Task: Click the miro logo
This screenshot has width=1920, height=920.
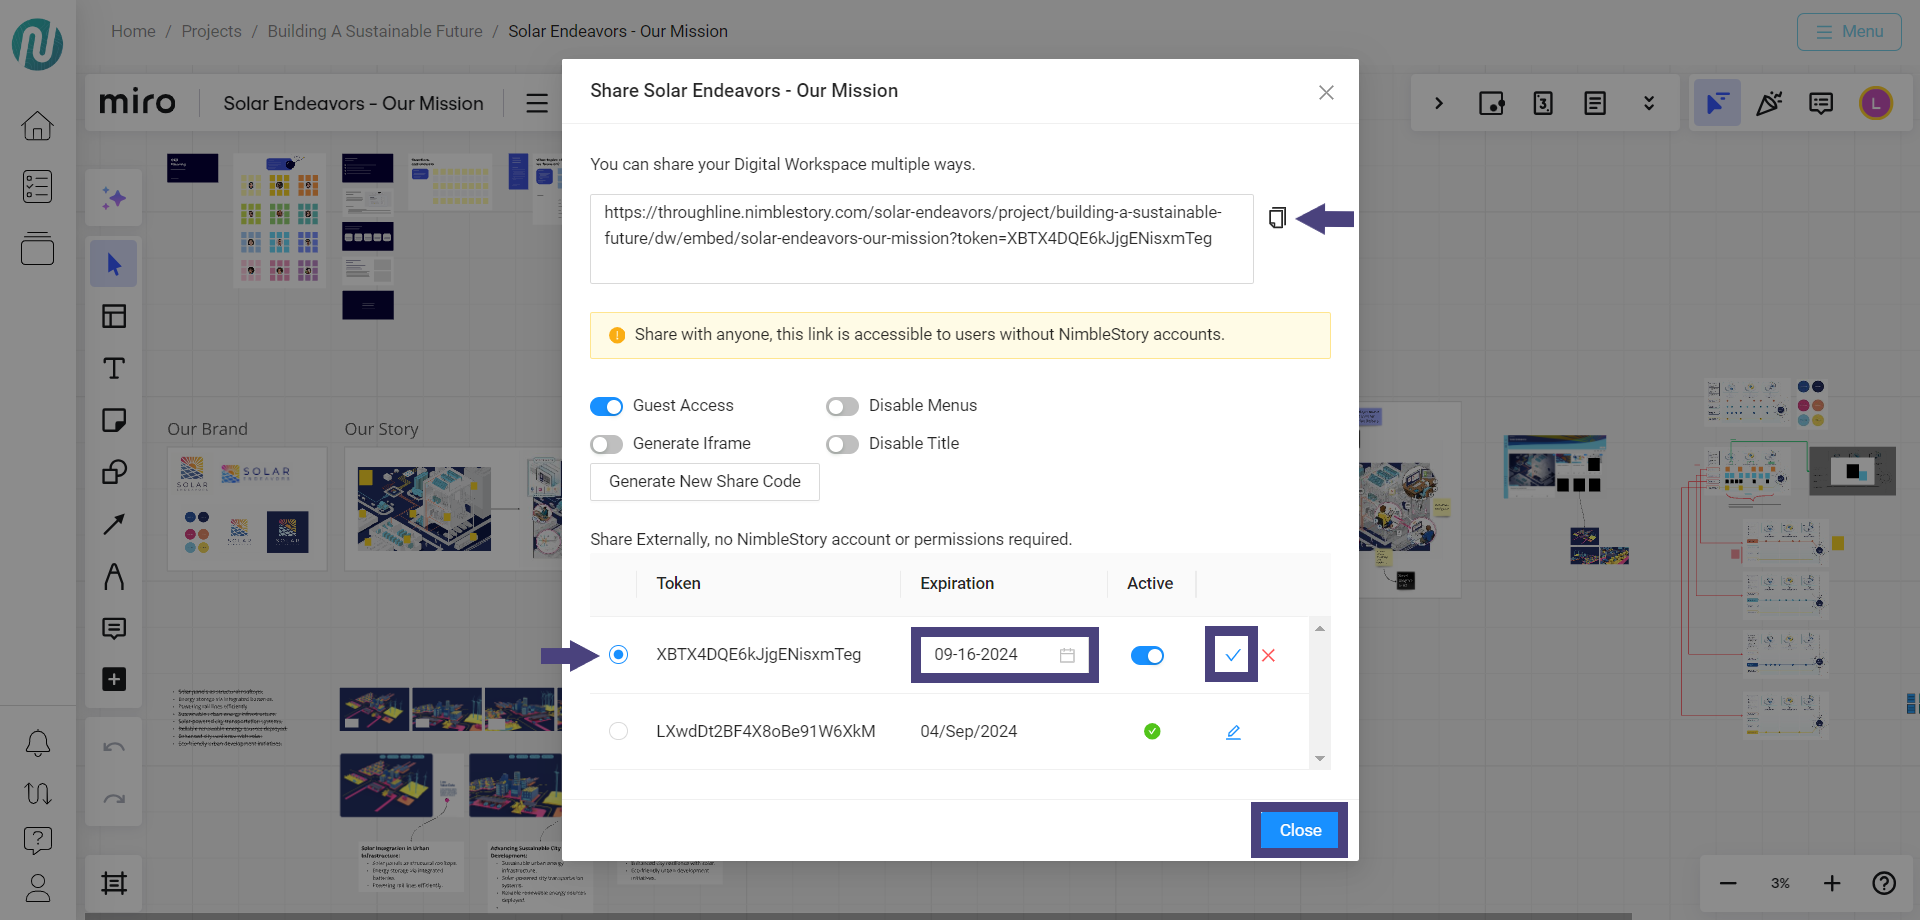Action: 137,102
